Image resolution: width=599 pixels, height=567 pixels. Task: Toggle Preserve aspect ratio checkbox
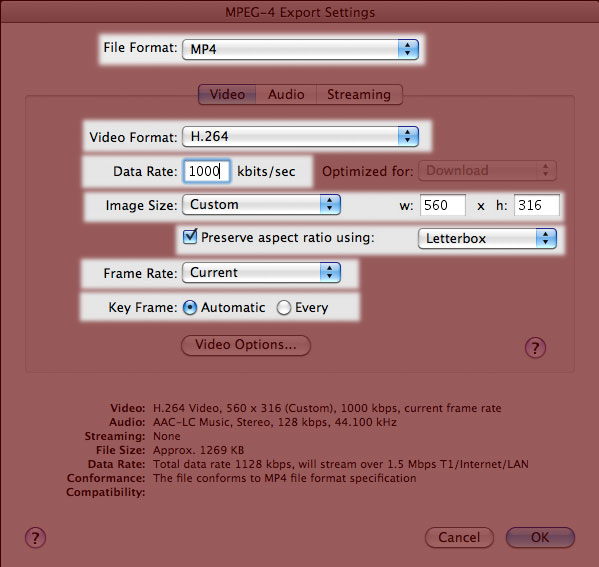[x=190, y=237]
